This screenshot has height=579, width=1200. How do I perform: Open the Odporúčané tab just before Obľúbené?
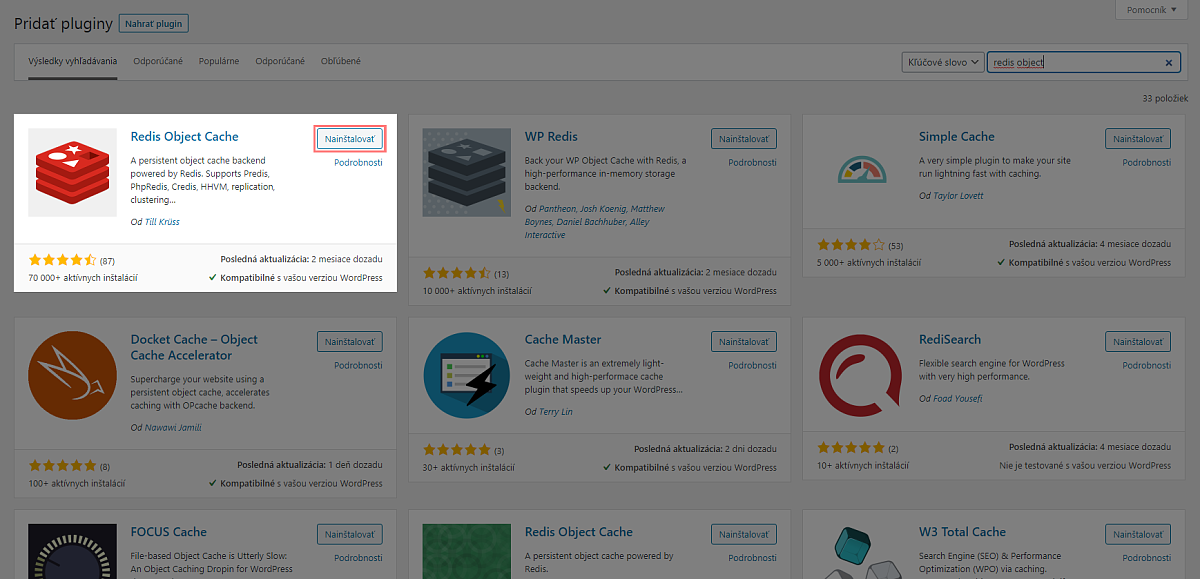pos(280,61)
